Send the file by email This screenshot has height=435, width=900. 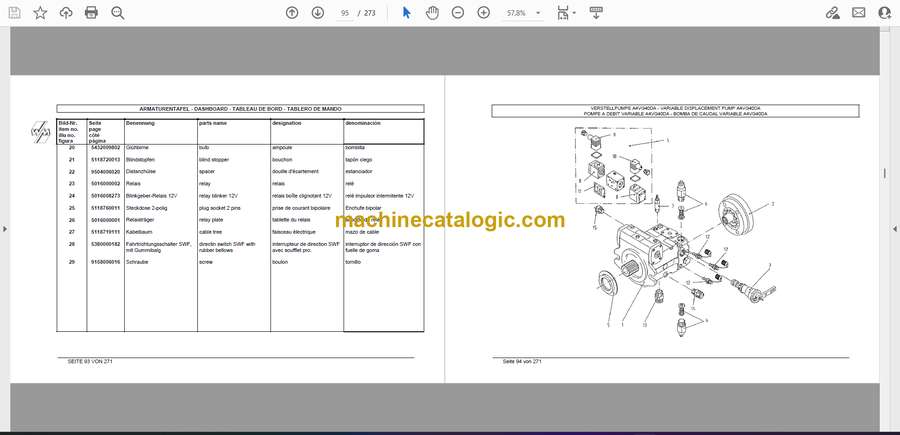click(x=859, y=13)
